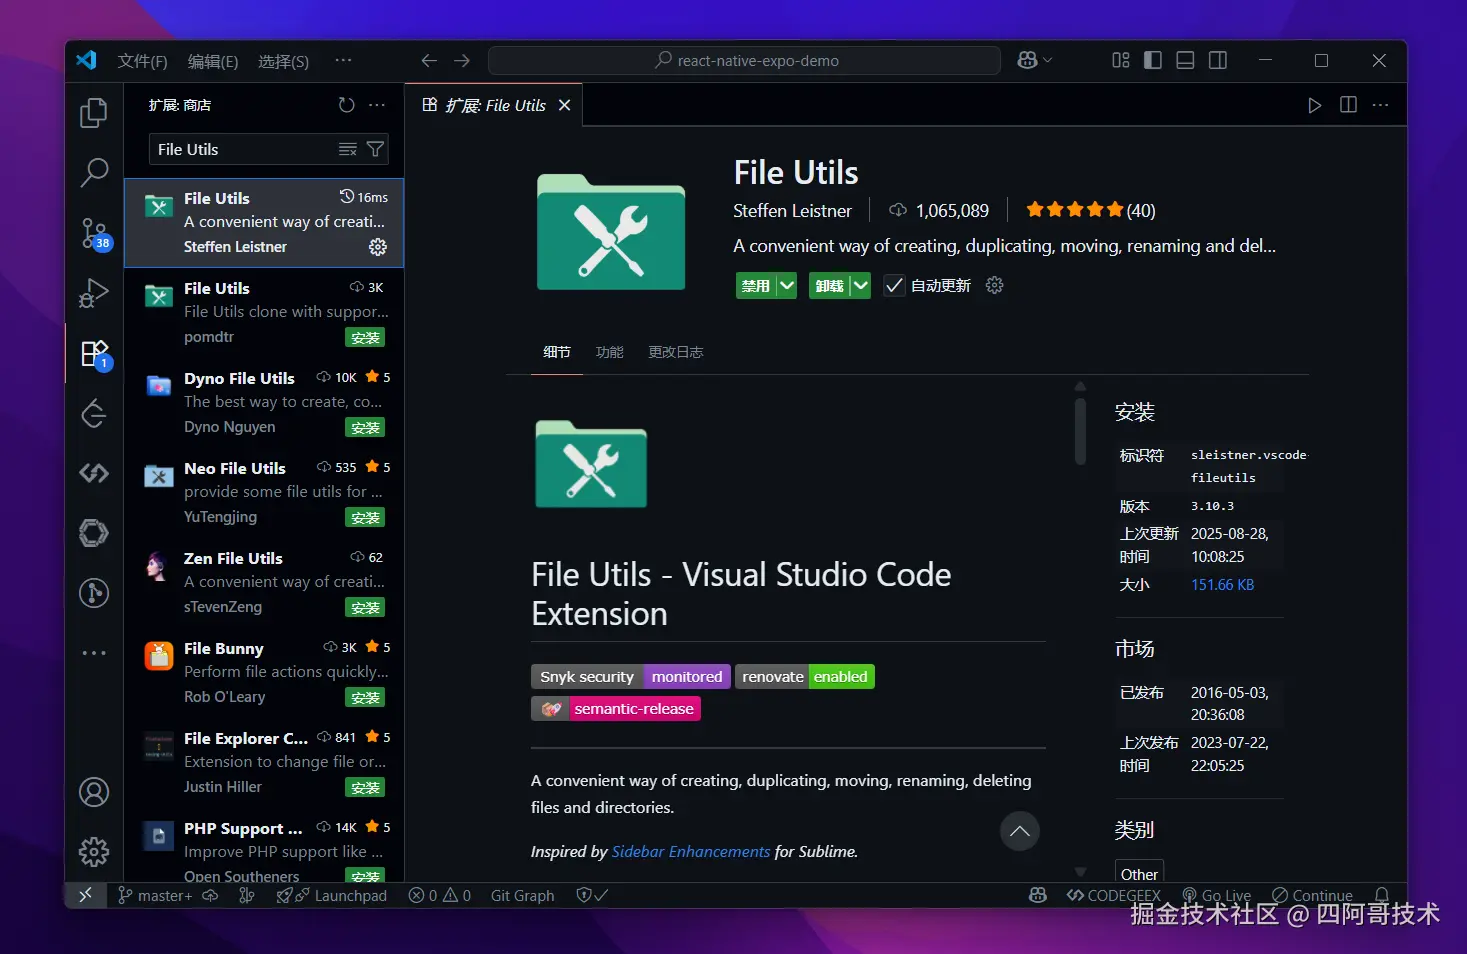Switch to the Changelog tab
The height and width of the screenshot is (954, 1467).
pyautogui.click(x=676, y=352)
